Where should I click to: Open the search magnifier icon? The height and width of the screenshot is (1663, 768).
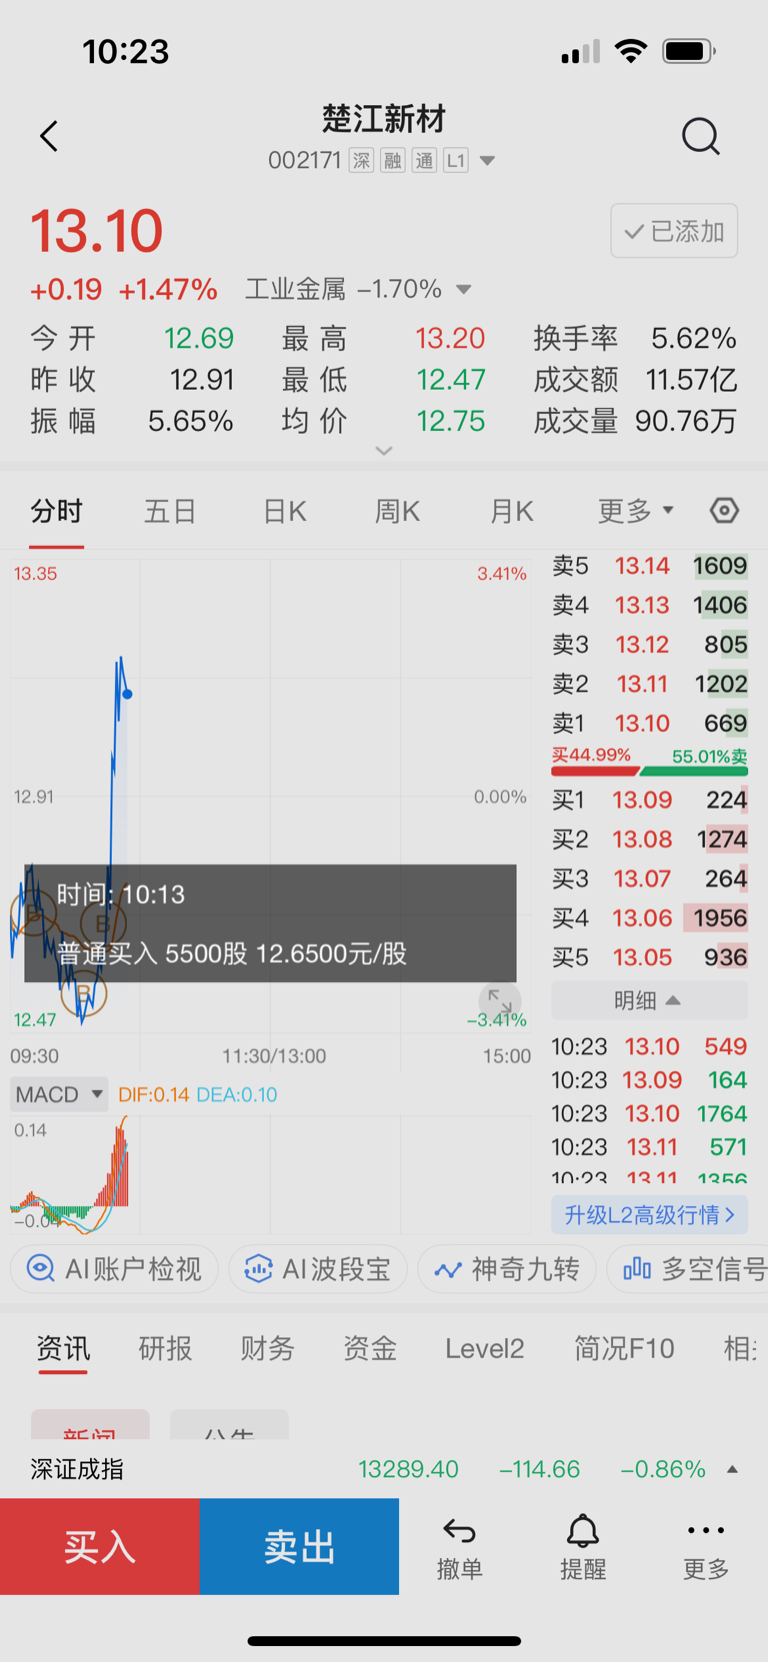(700, 136)
